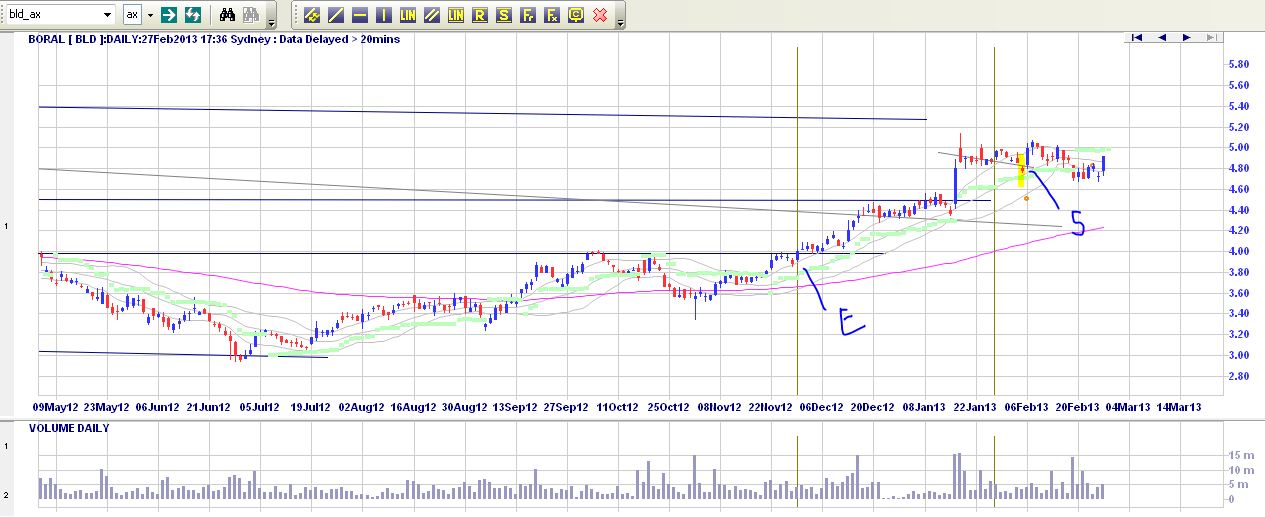1265x517 pixels.
Task: Select the first LIN tool icon
Action: (x=408, y=15)
